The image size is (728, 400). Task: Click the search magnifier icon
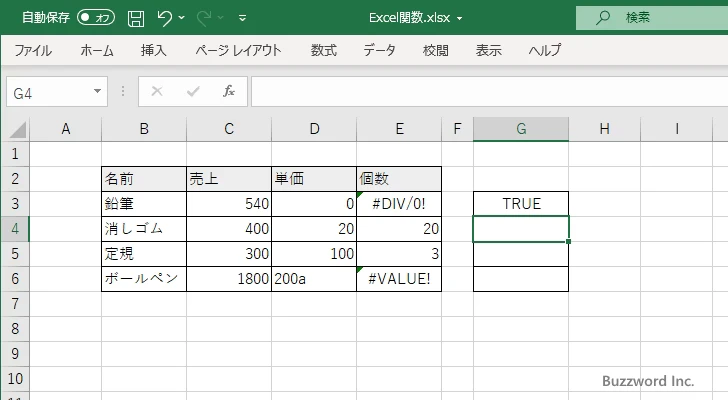pyautogui.click(x=603, y=18)
